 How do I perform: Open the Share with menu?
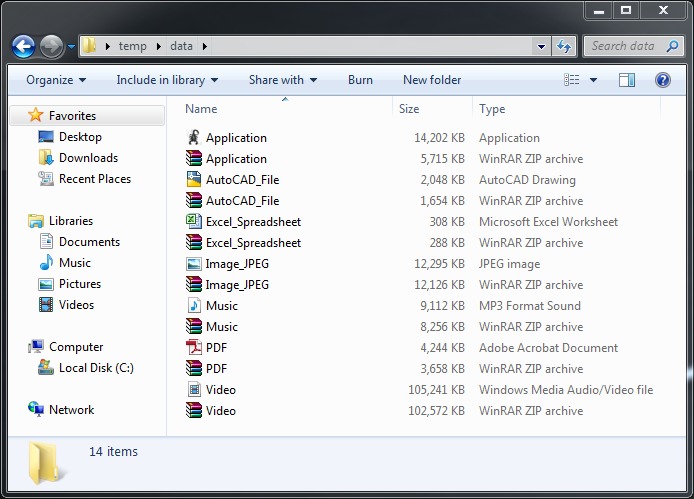coord(283,80)
